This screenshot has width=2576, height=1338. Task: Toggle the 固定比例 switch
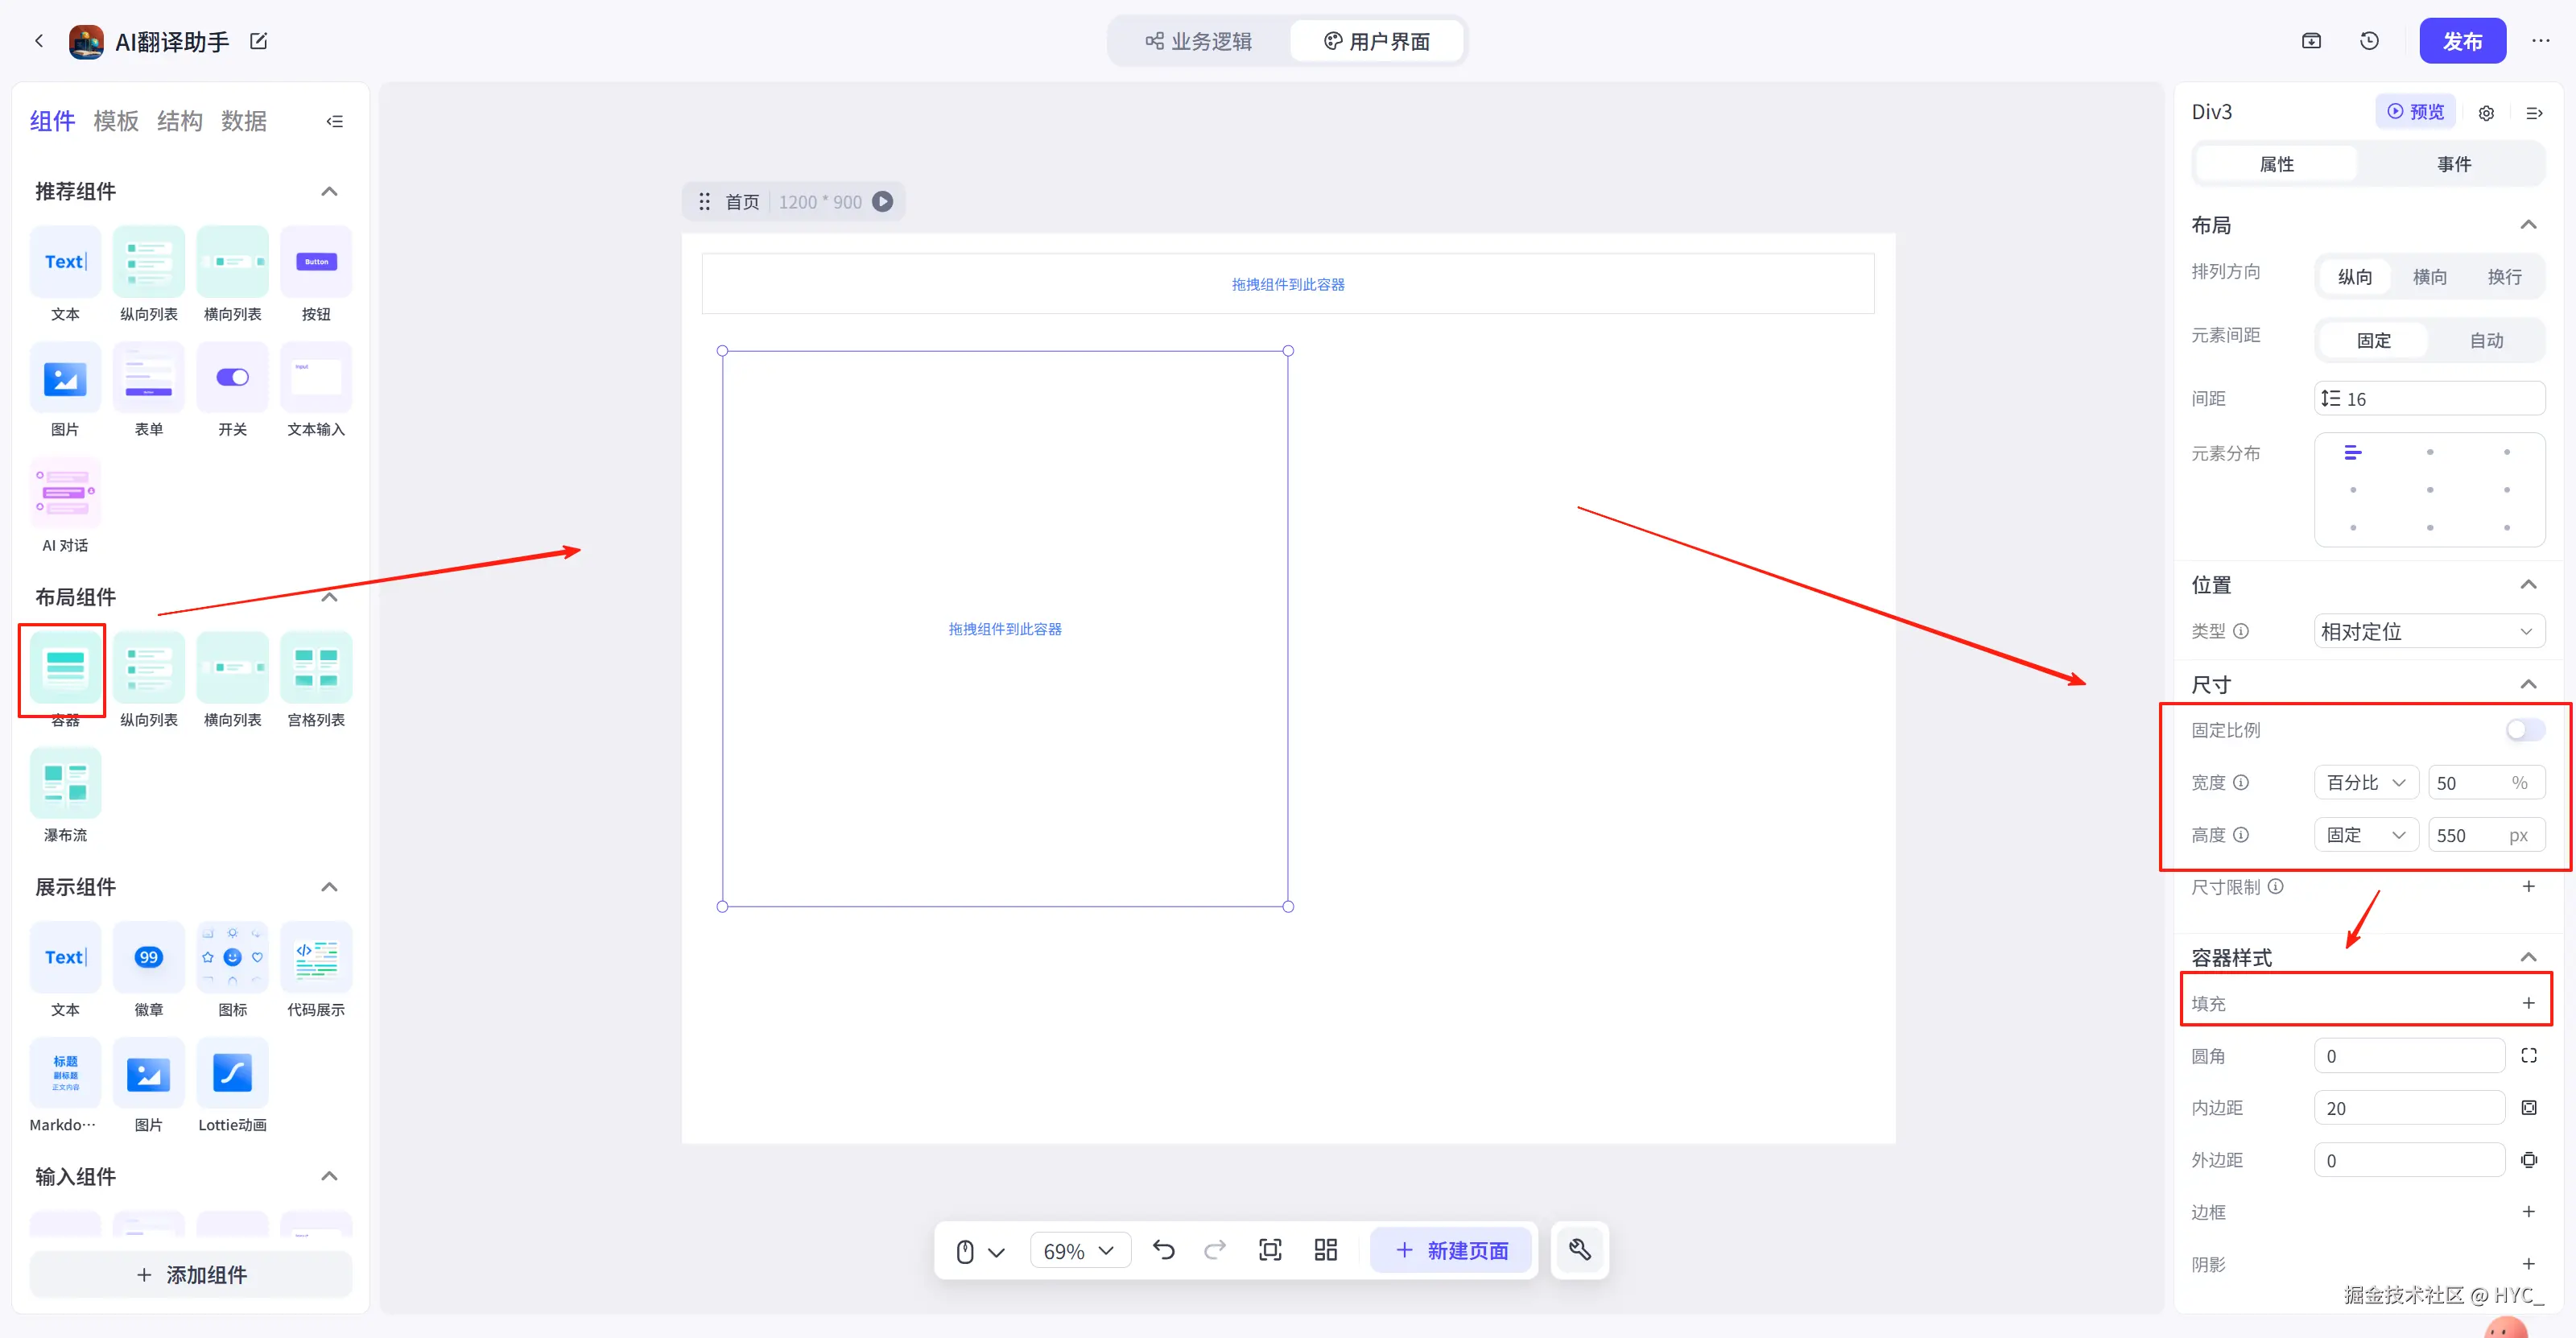click(x=2524, y=730)
